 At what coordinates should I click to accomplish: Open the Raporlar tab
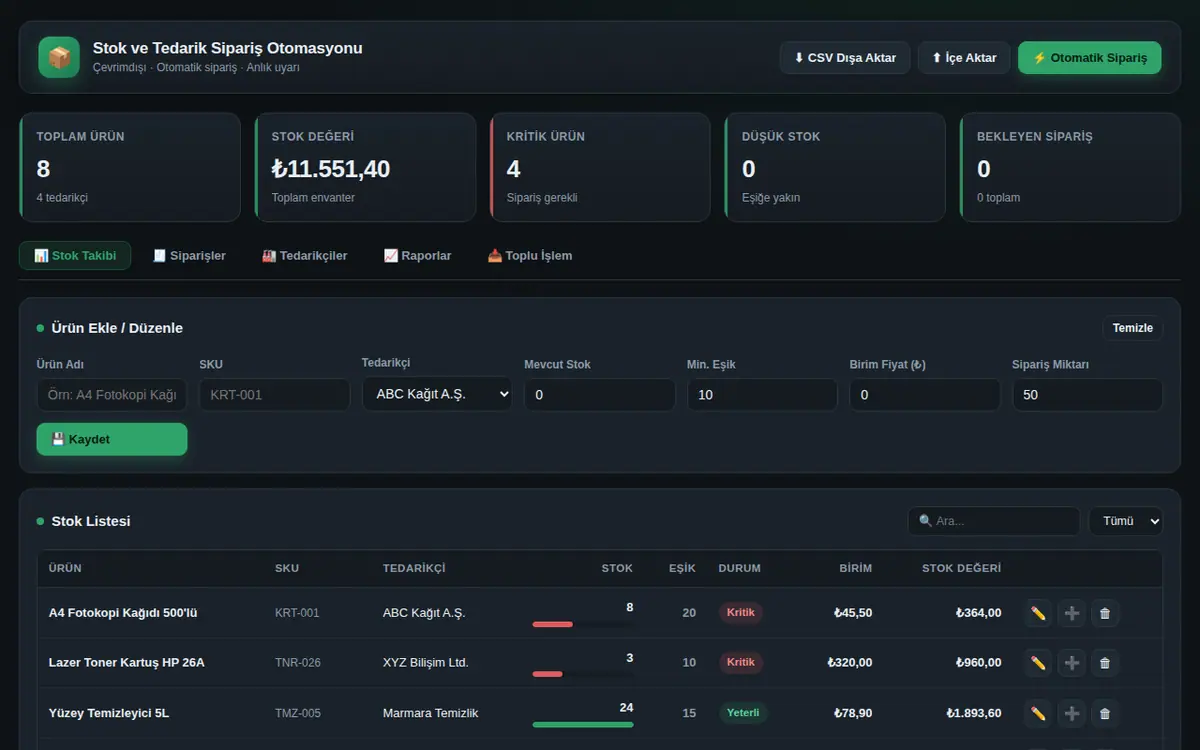tap(418, 256)
